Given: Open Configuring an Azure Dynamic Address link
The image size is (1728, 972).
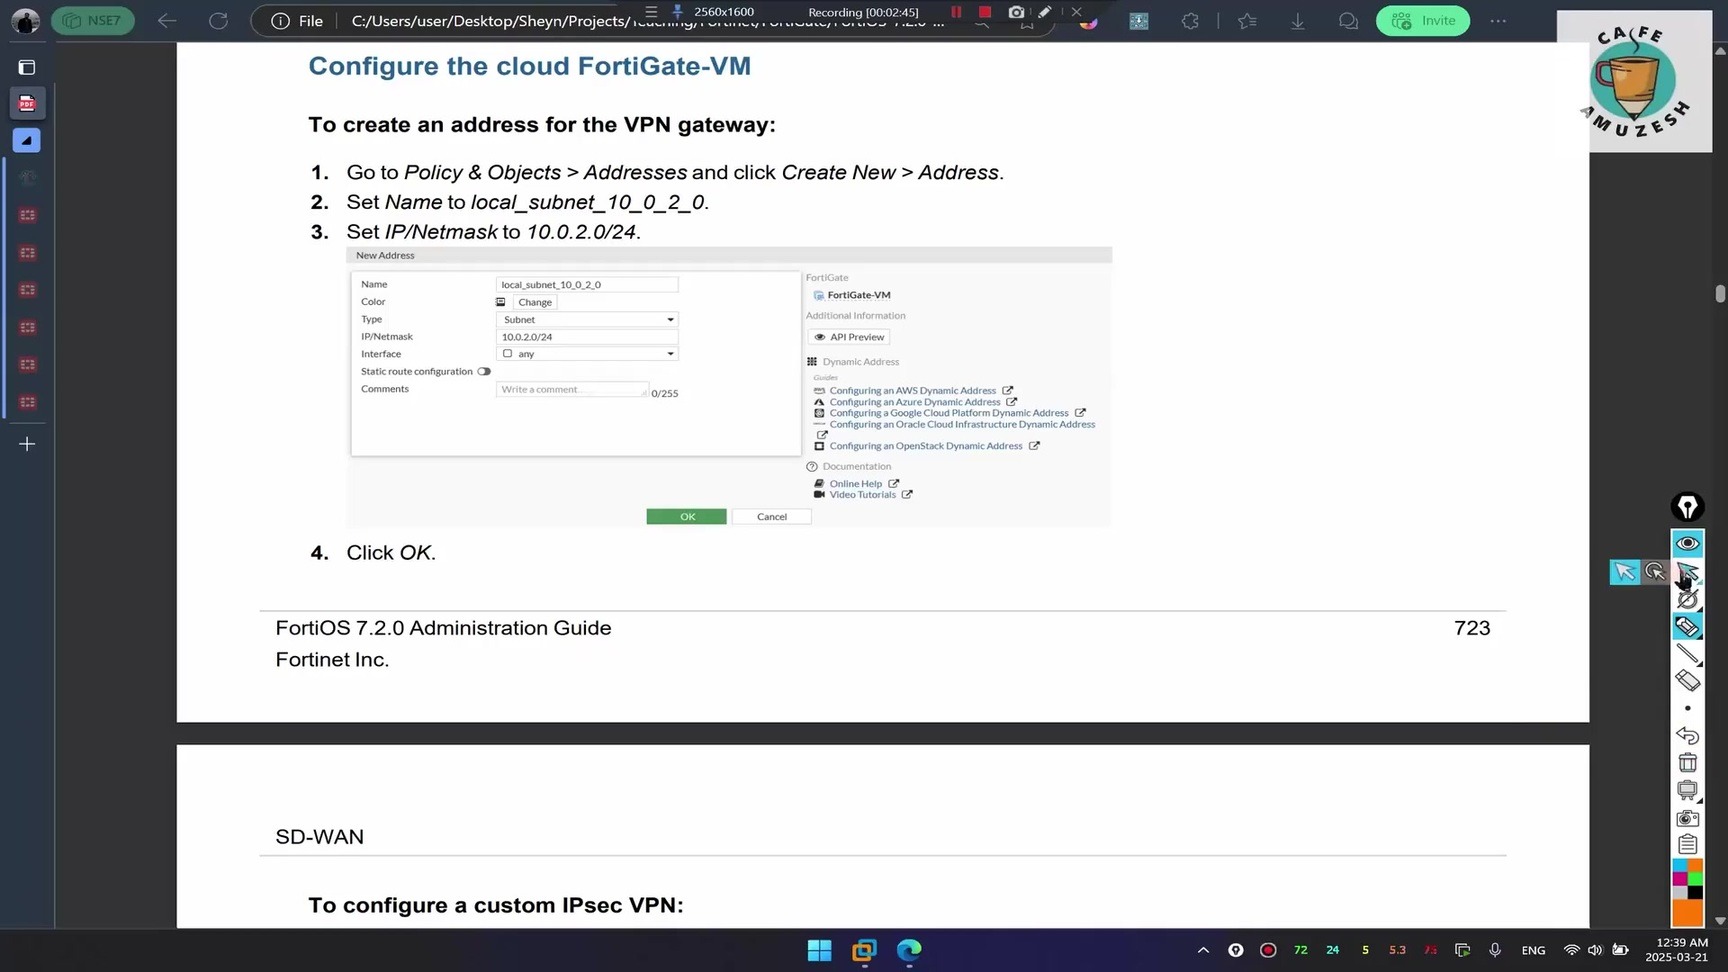Looking at the screenshot, I should [915, 402].
